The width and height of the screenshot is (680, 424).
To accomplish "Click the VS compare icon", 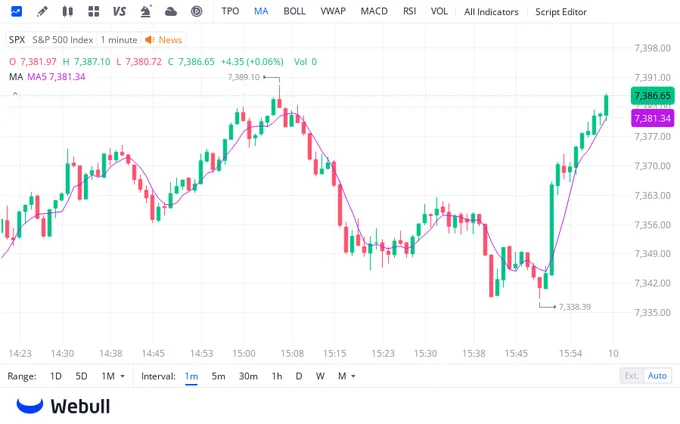I will (x=119, y=11).
